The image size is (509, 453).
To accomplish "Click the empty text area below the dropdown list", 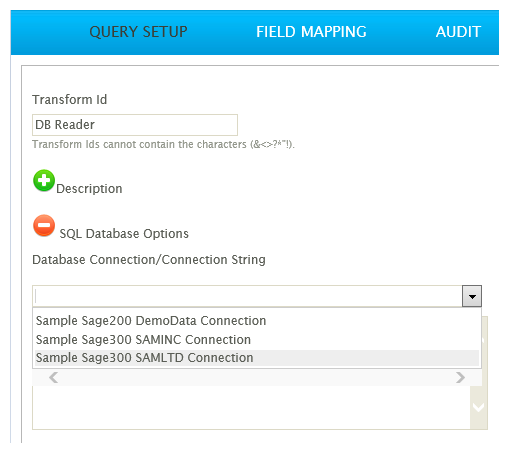I will [x=251, y=407].
